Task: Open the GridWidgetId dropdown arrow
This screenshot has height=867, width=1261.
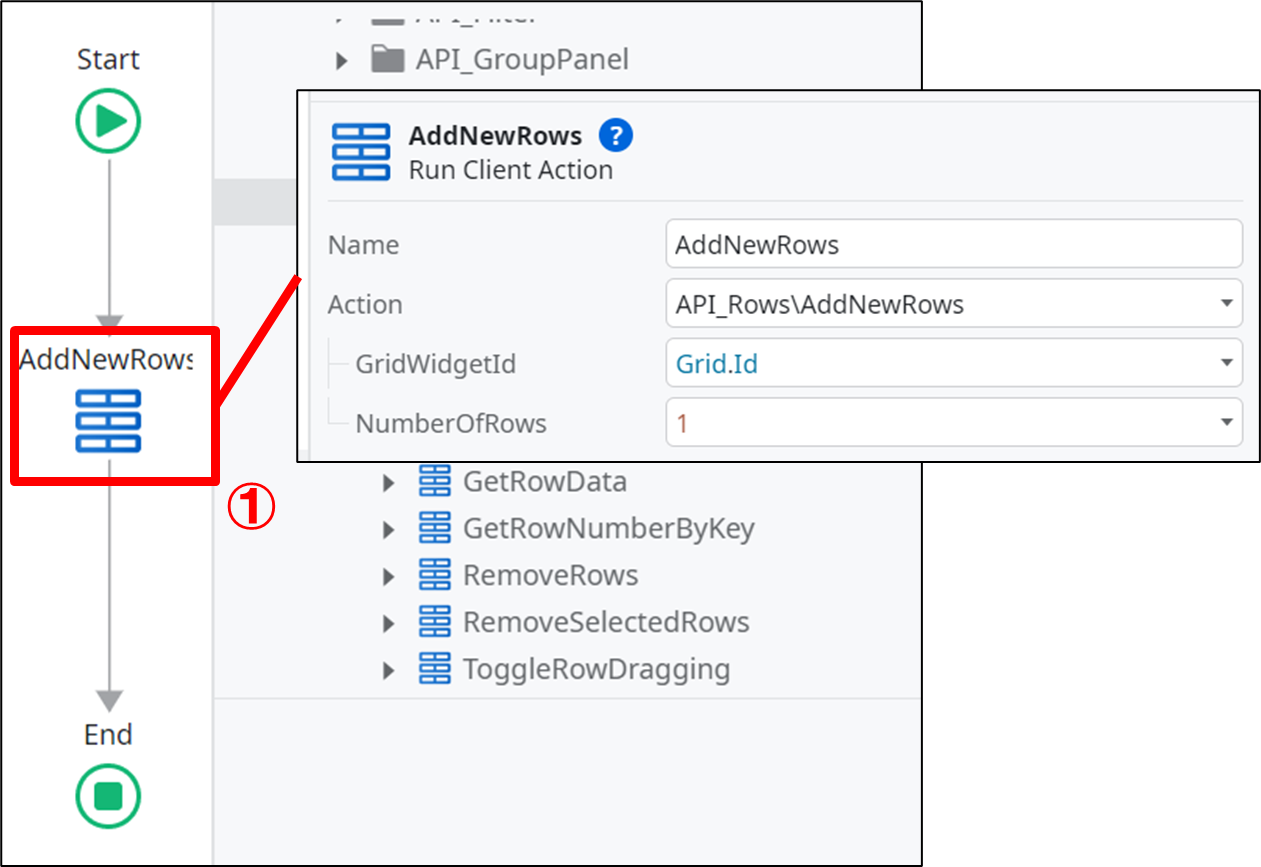Action: 1226,364
